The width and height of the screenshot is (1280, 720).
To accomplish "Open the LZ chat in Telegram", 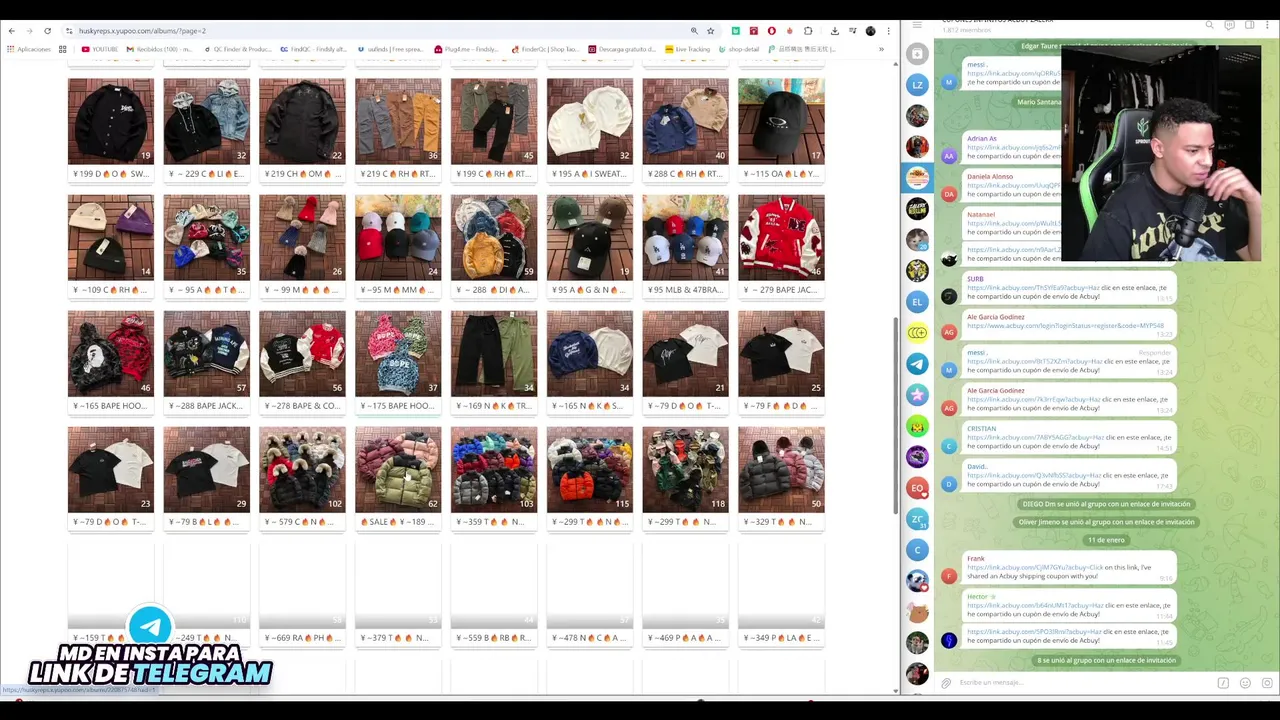I will [x=917, y=86].
